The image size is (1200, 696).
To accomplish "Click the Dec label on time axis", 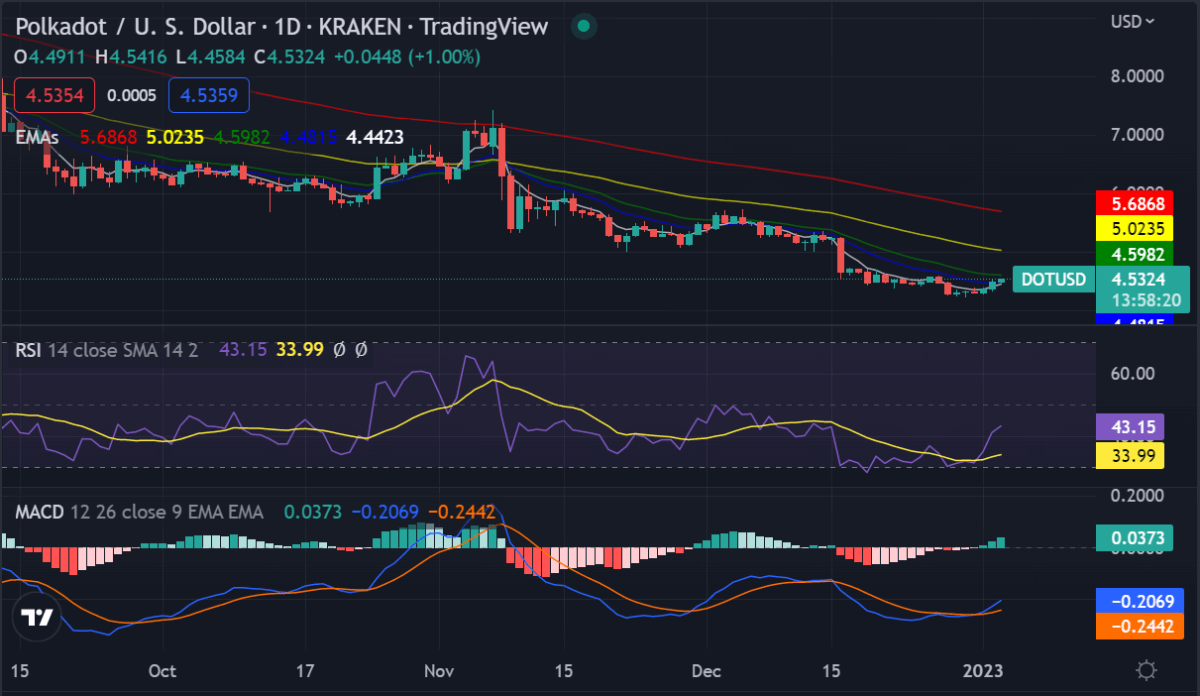I will pos(706,670).
